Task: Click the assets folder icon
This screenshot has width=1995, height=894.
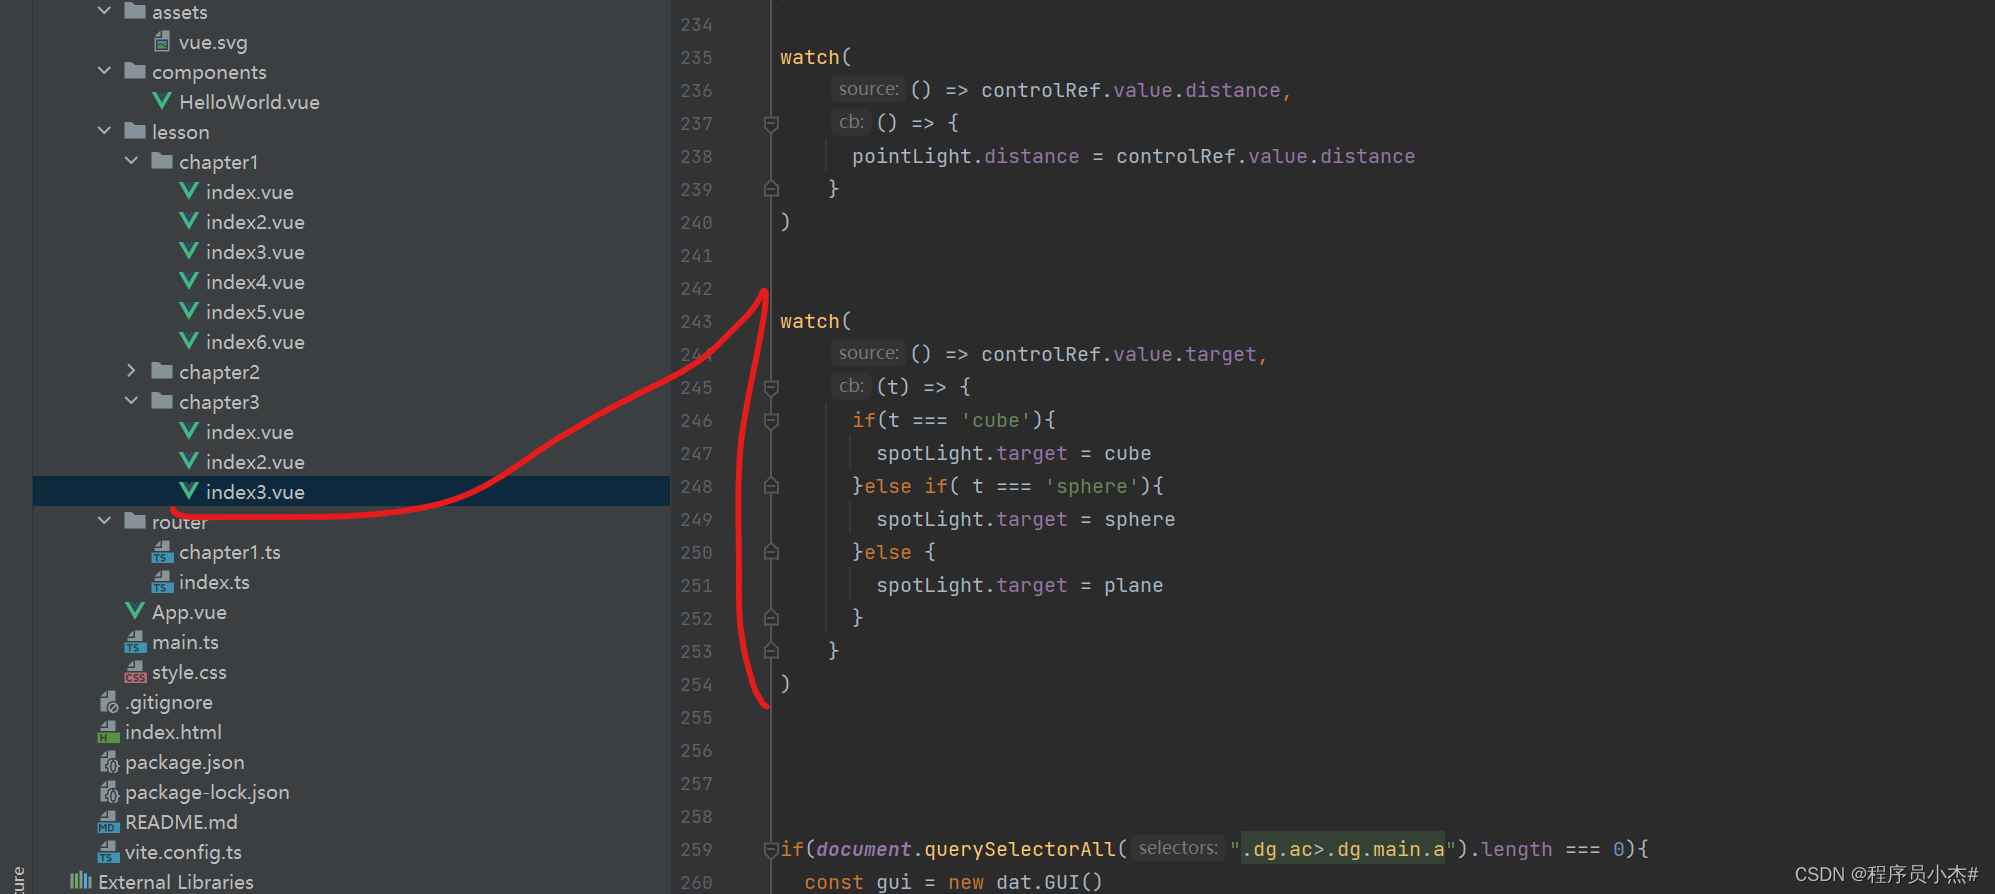Action: tap(135, 11)
